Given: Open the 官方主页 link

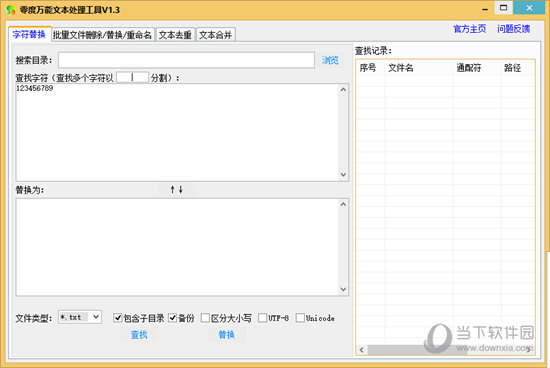Looking at the screenshot, I should point(470,29).
